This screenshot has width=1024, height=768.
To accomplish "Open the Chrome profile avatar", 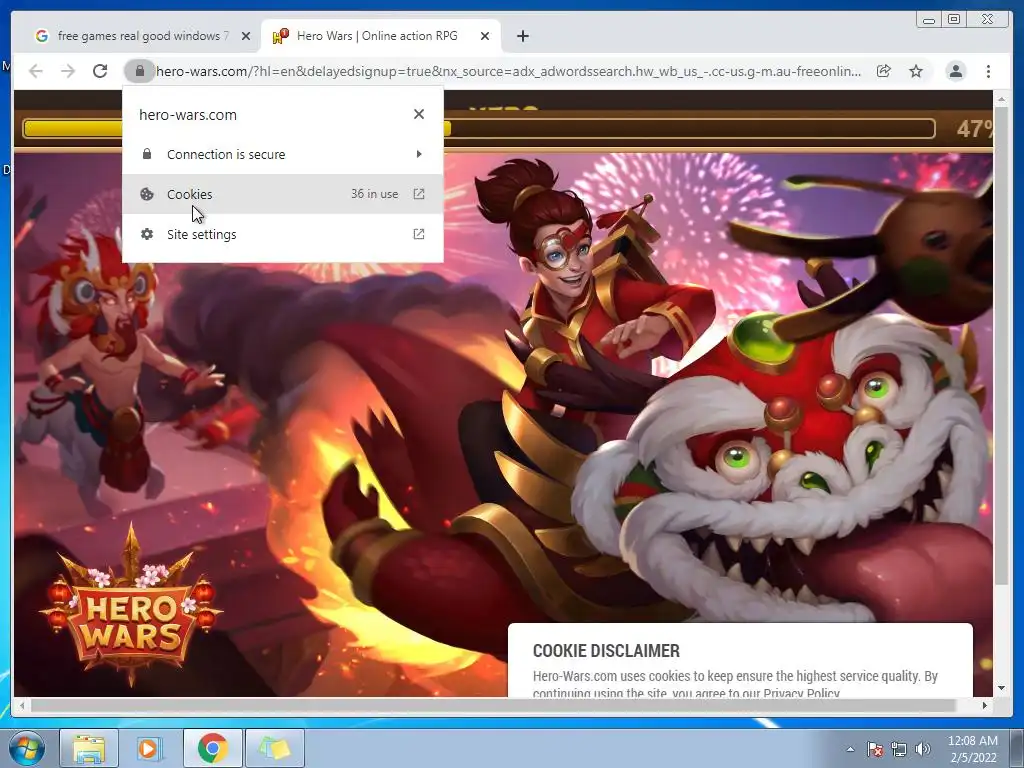I will point(955,71).
